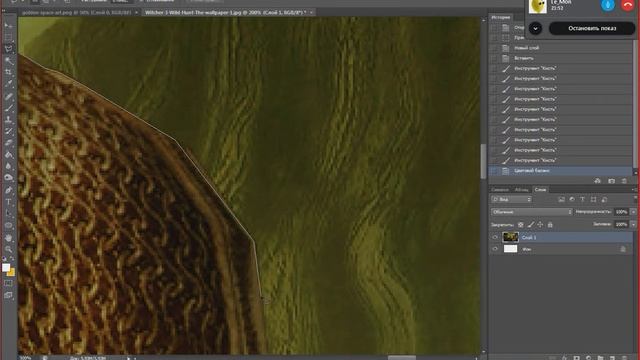Toggle lock transparent pixels
This screenshot has height=360, width=640.
(521, 224)
